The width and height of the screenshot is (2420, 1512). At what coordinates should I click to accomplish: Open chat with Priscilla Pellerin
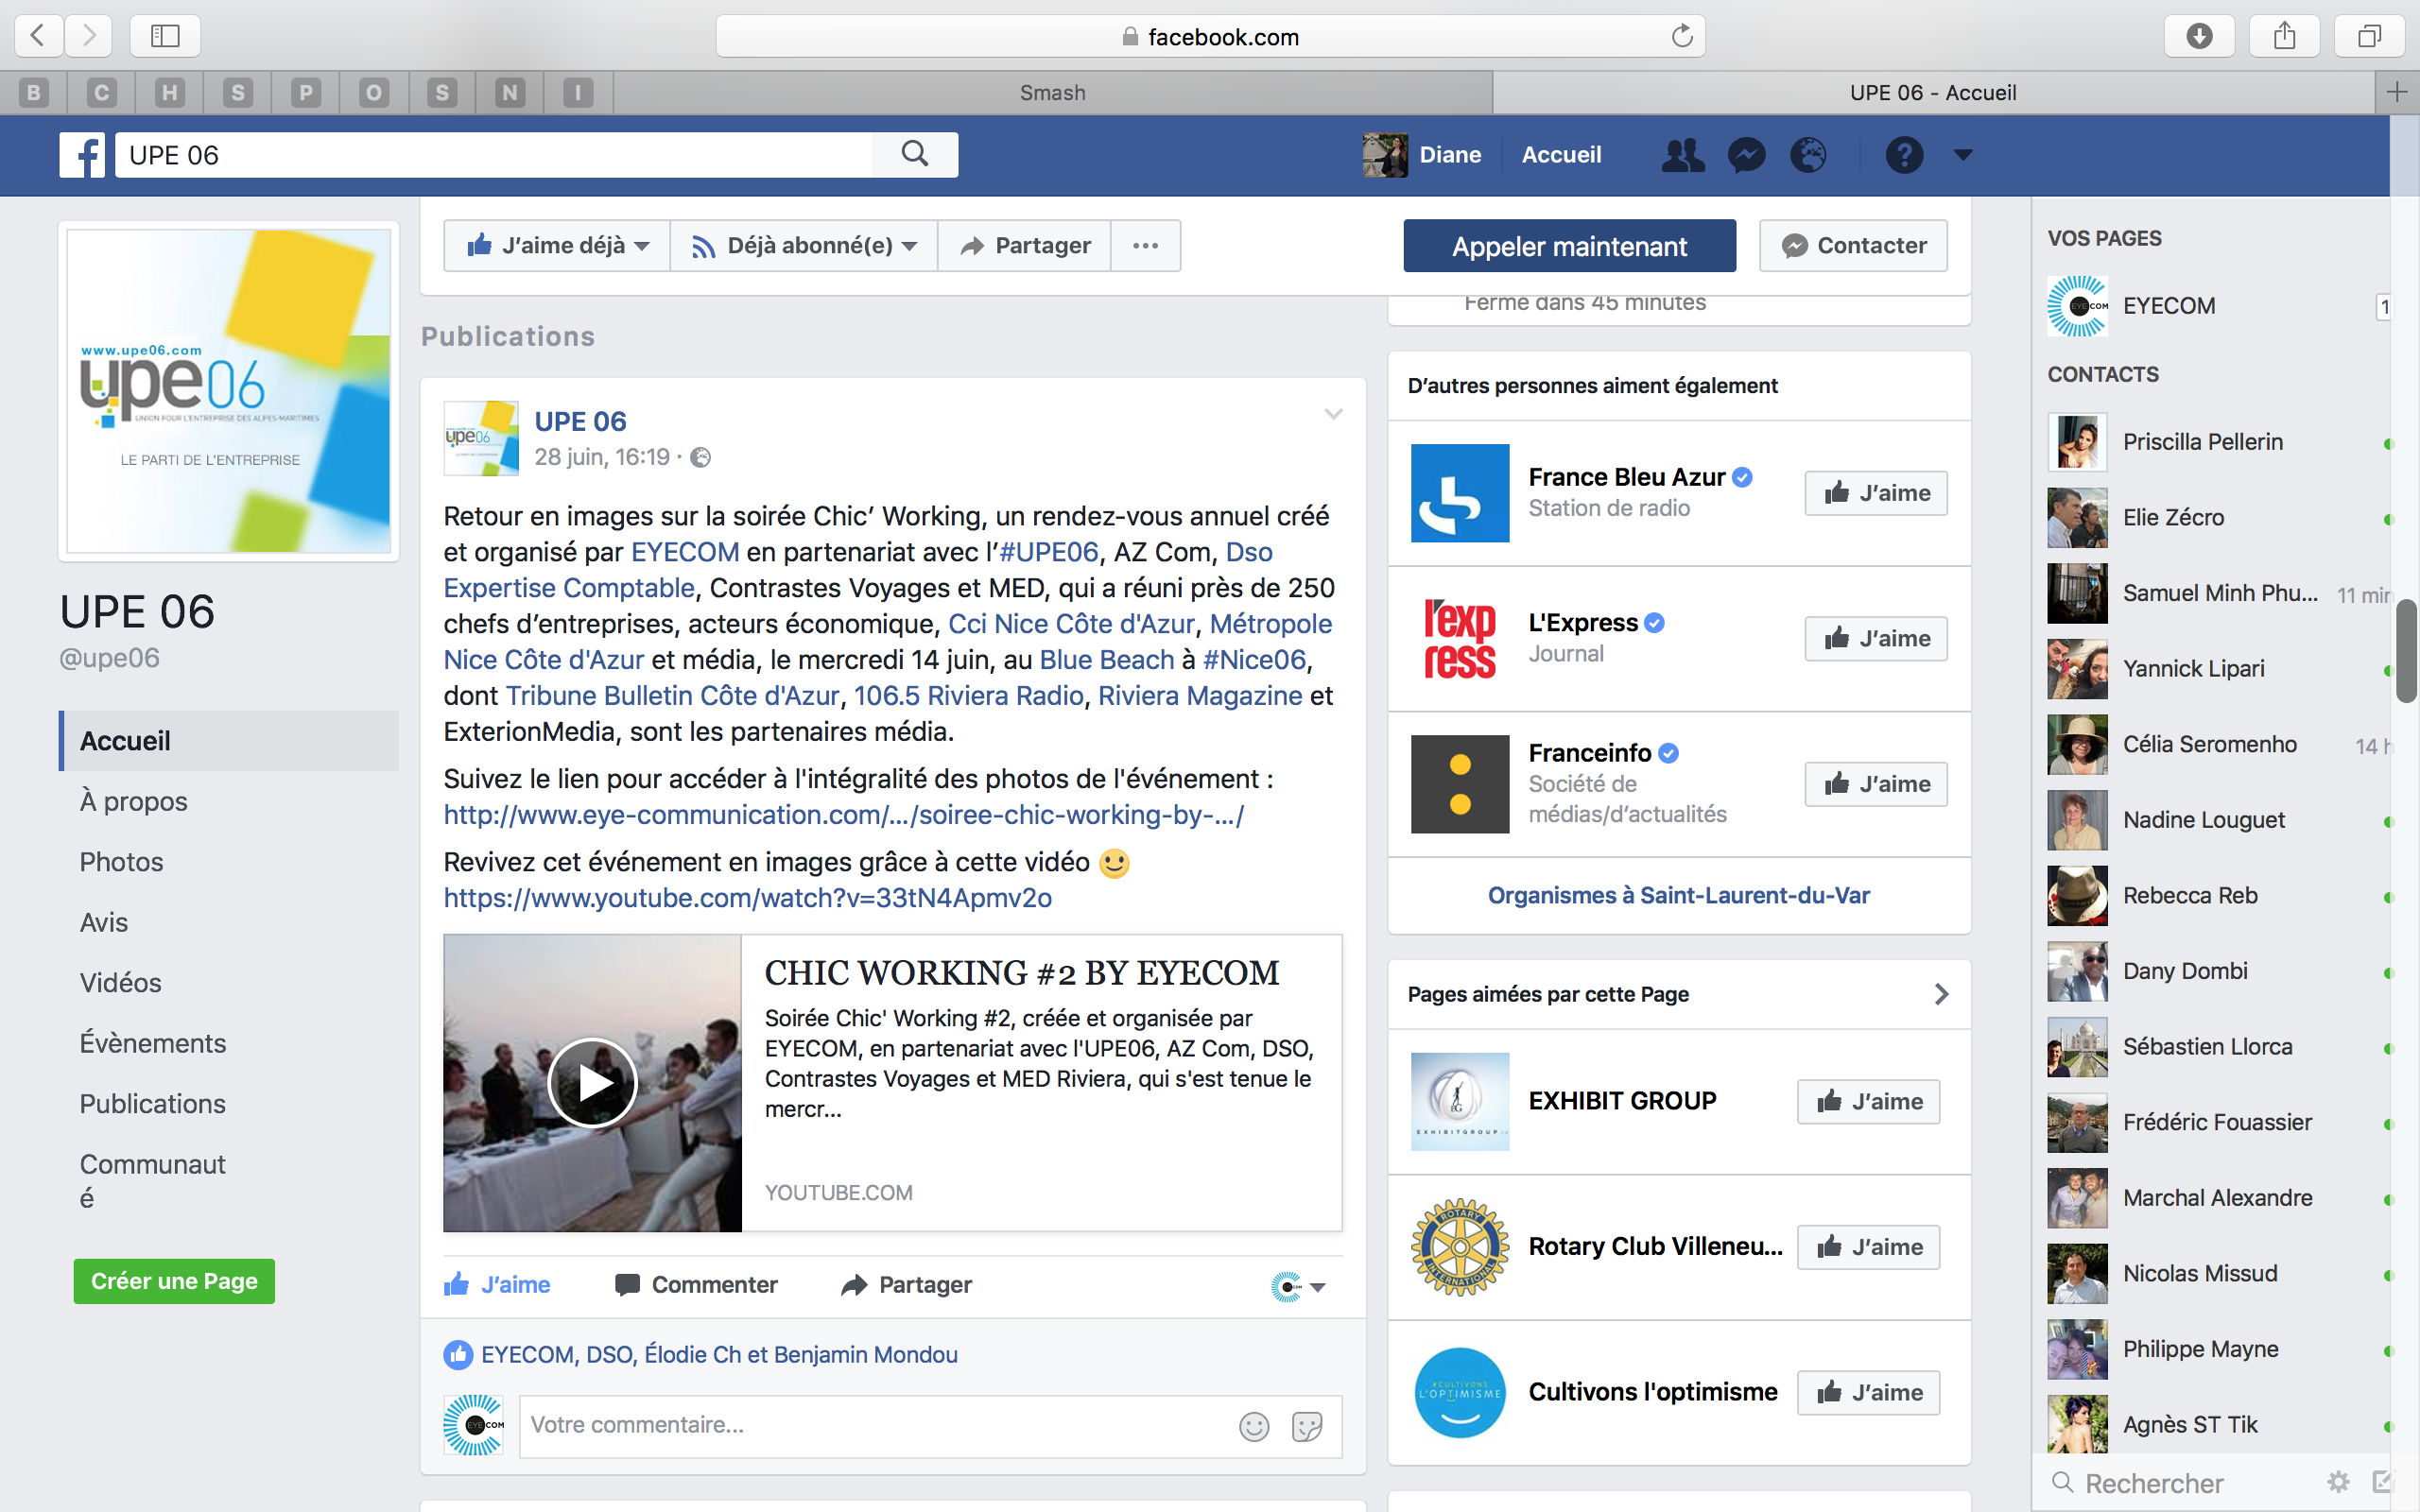pyautogui.click(x=2212, y=442)
